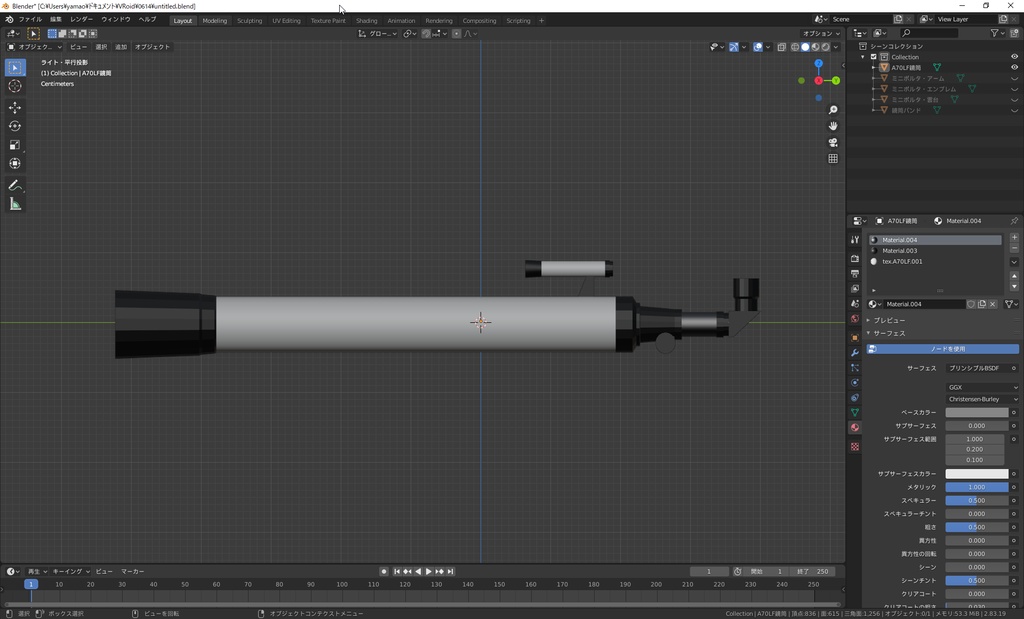
Task: Collapse the Collection tree in outliner
Action: click(x=863, y=57)
